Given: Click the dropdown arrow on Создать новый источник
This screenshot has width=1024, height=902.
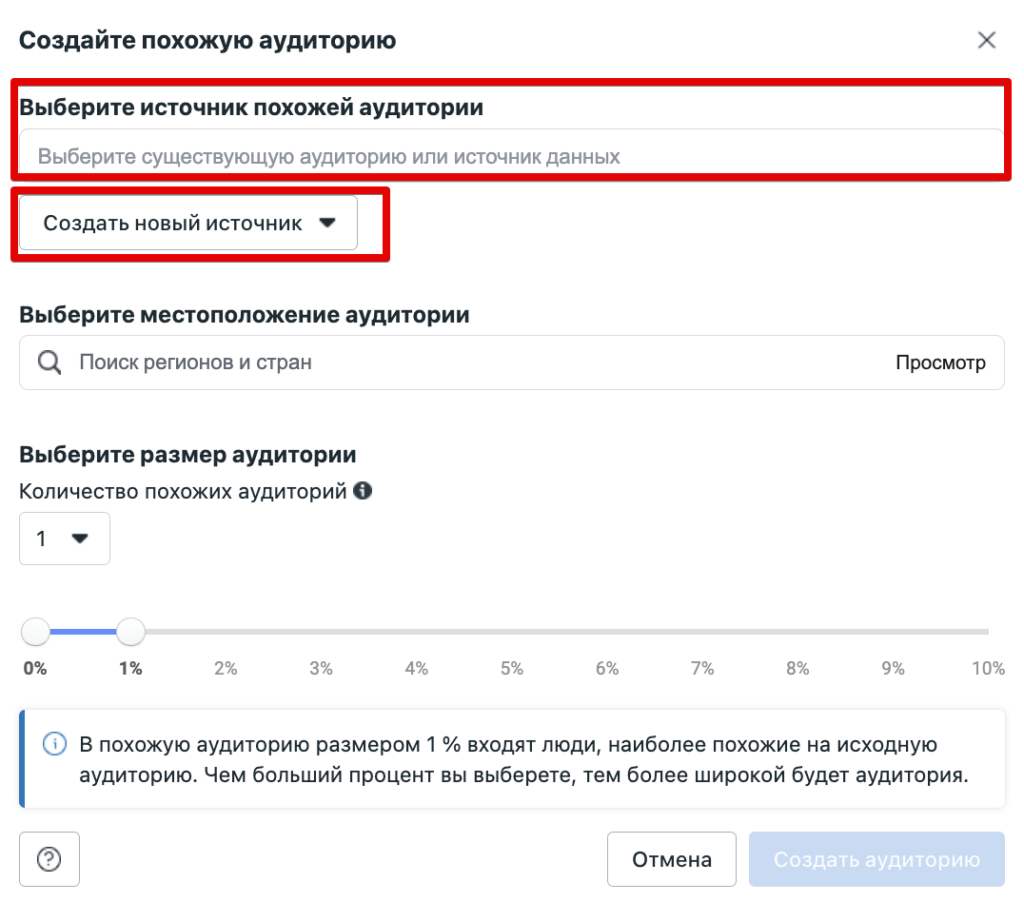Looking at the screenshot, I should click(328, 222).
